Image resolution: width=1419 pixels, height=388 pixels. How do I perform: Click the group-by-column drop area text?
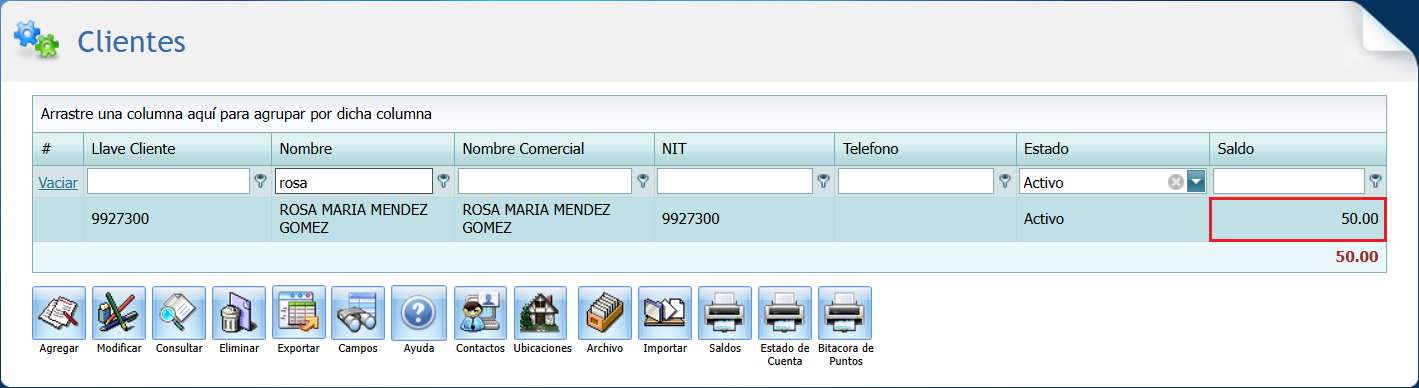236,114
